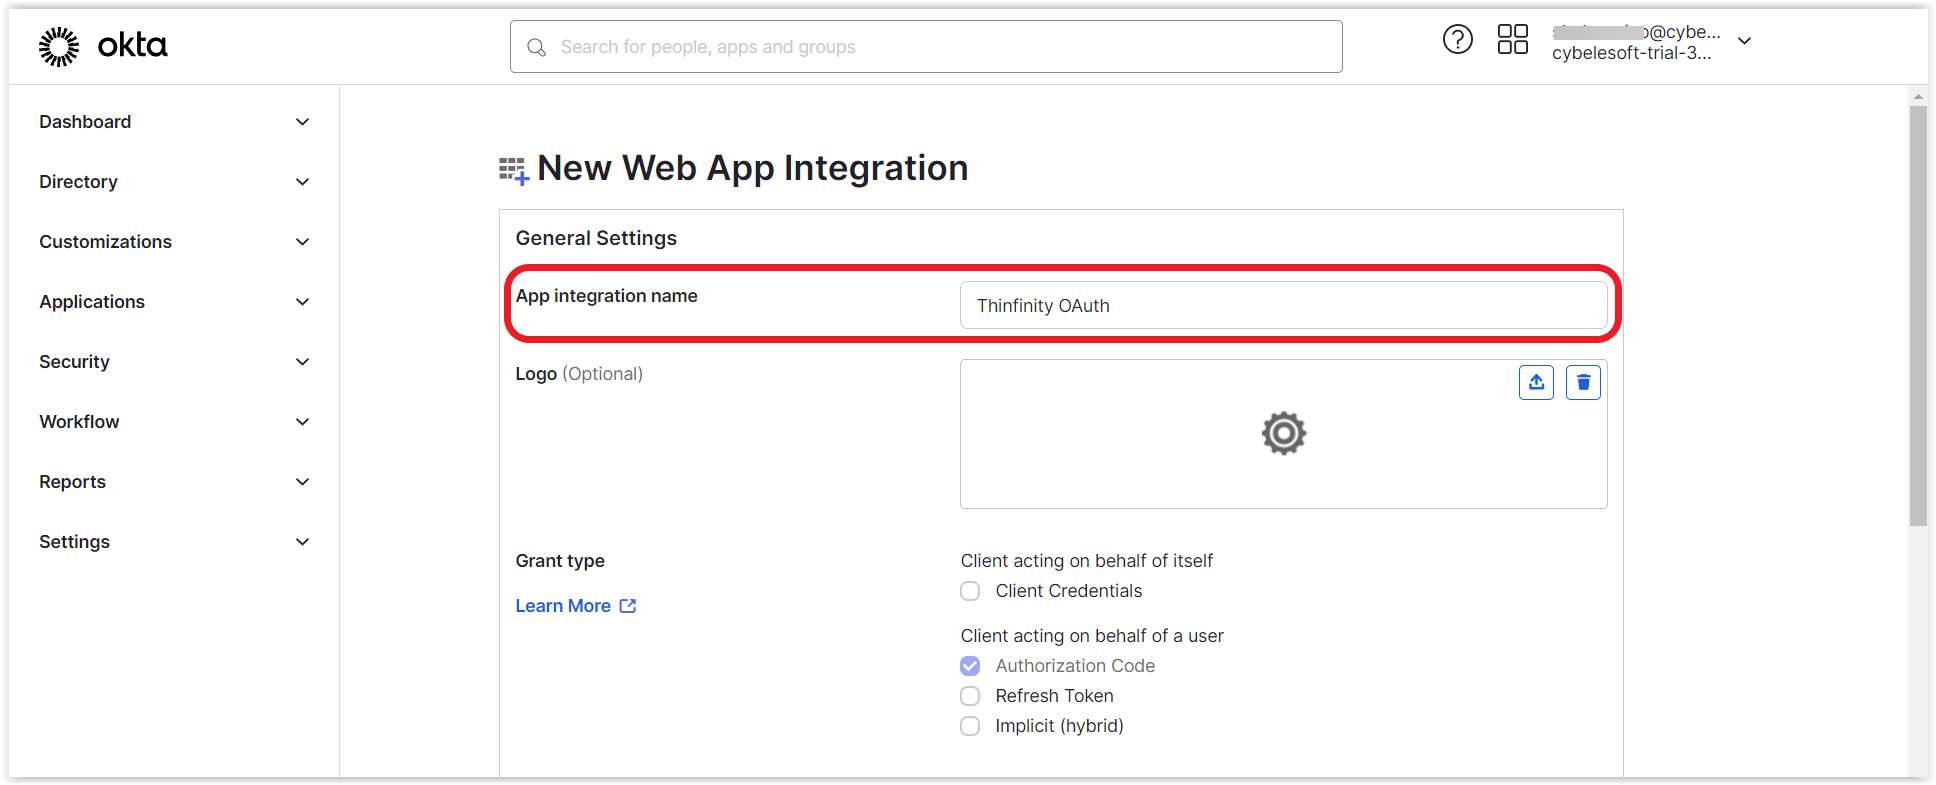
Task: Click the people, apps and groups search box
Action: 926,47
